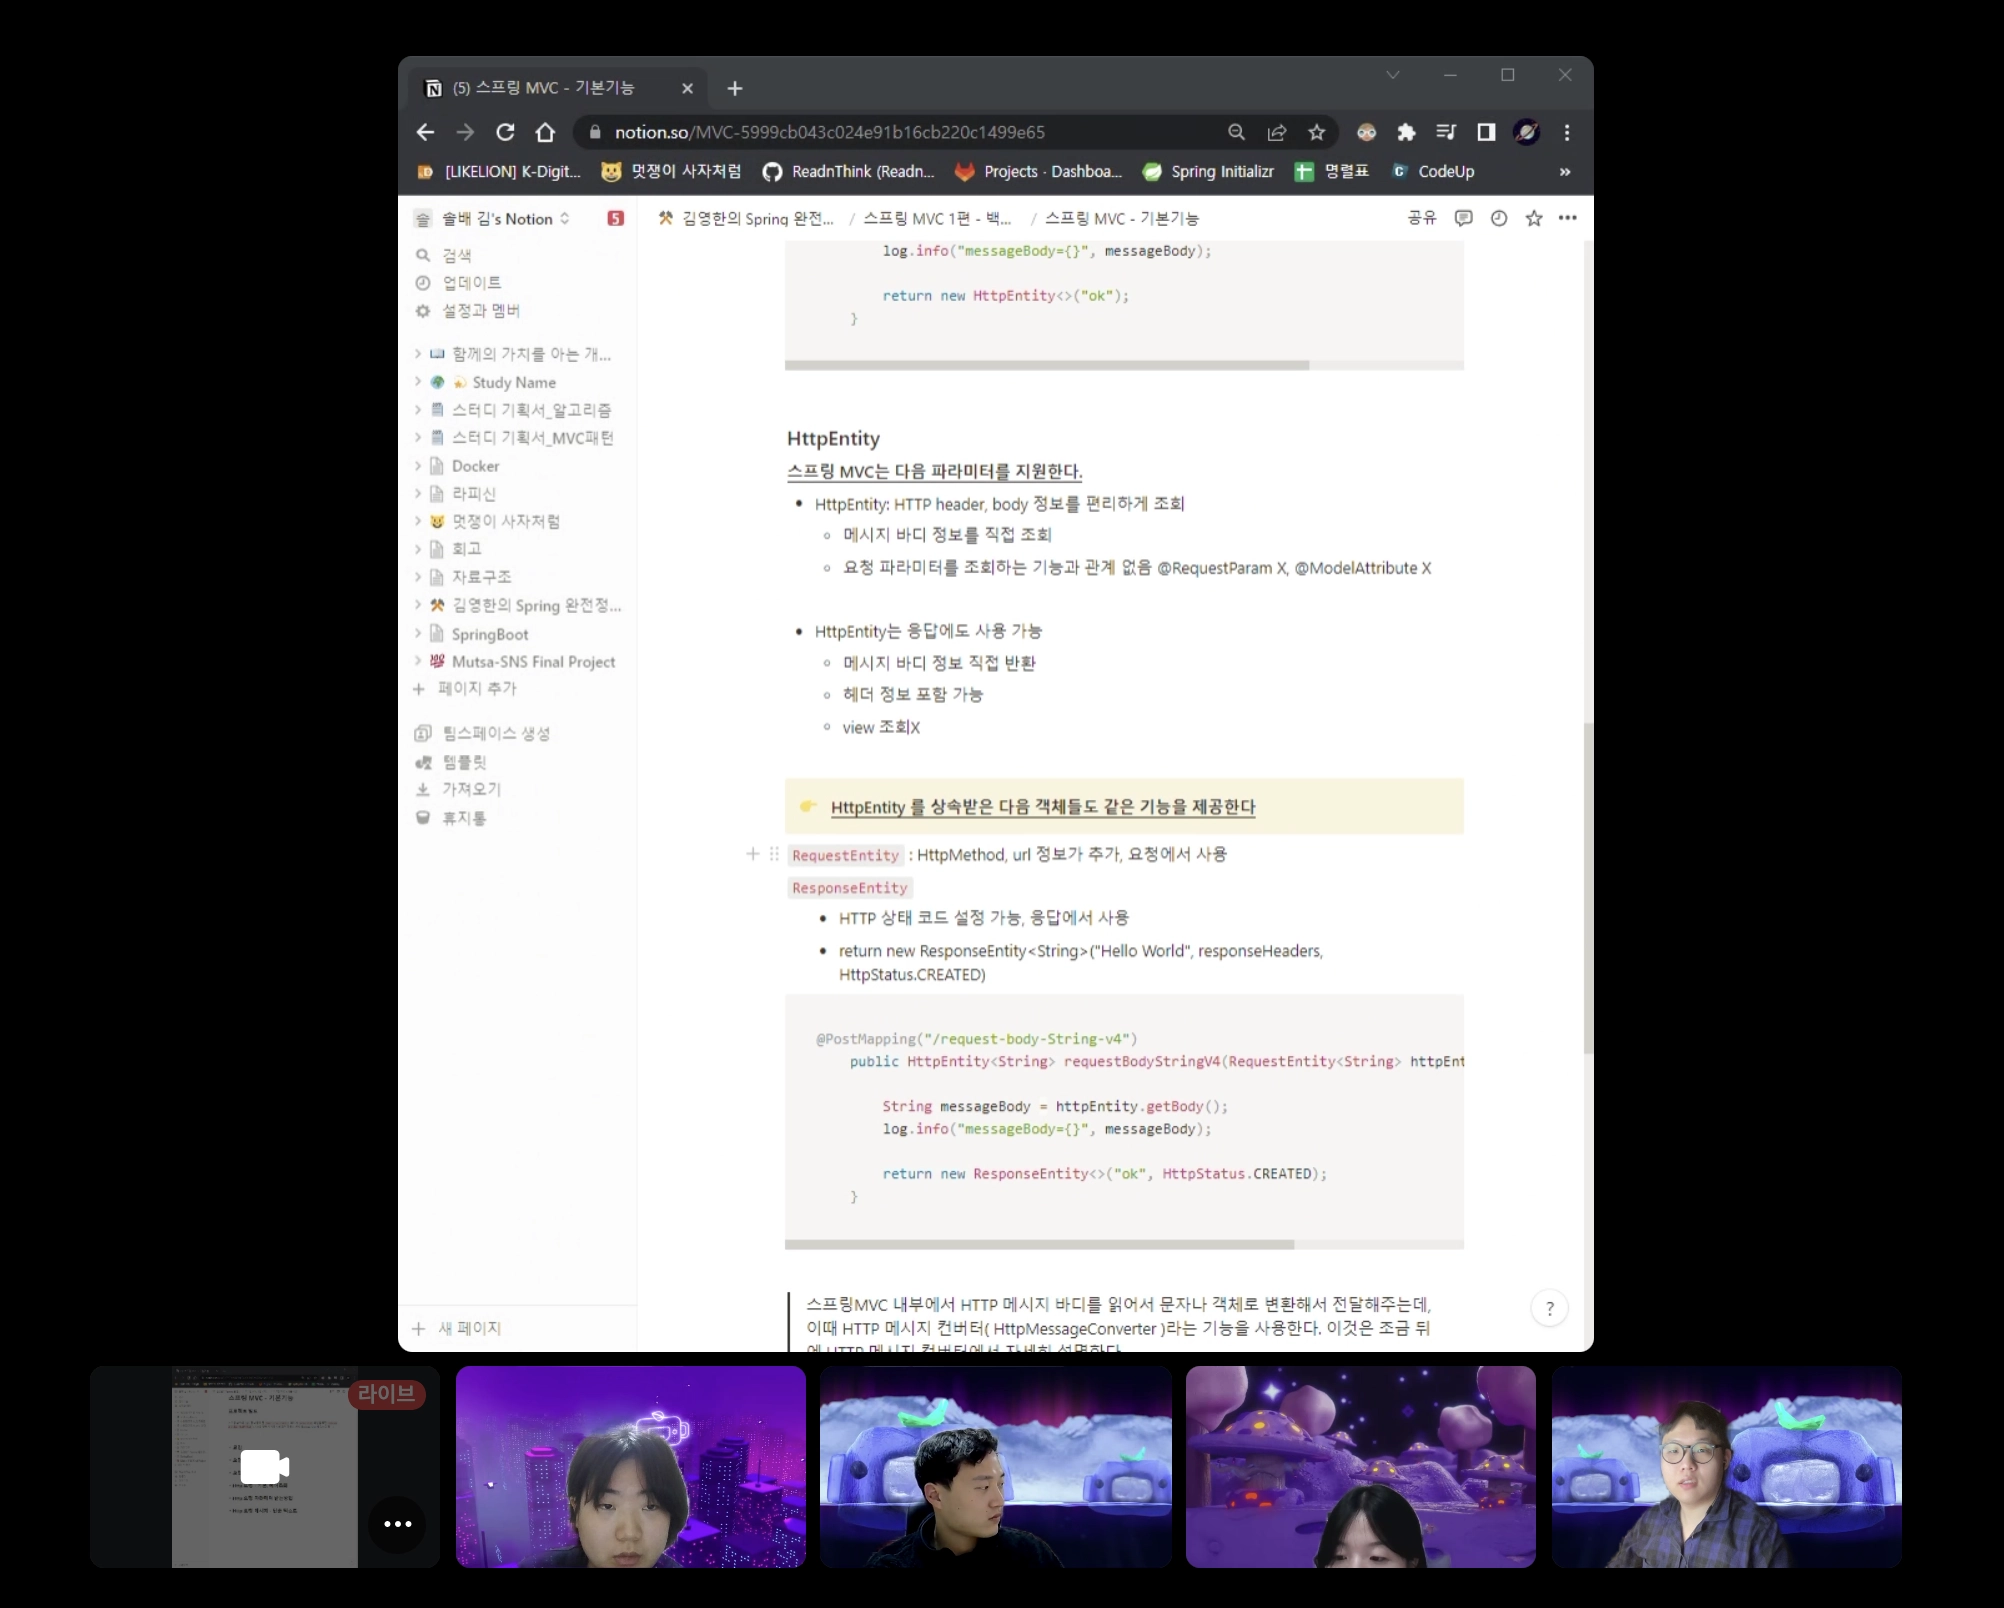The width and height of the screenshot is (2004, 1608).
Task: Open 설정과 멤버 in the sidebar
Action: tap(480, 311)
